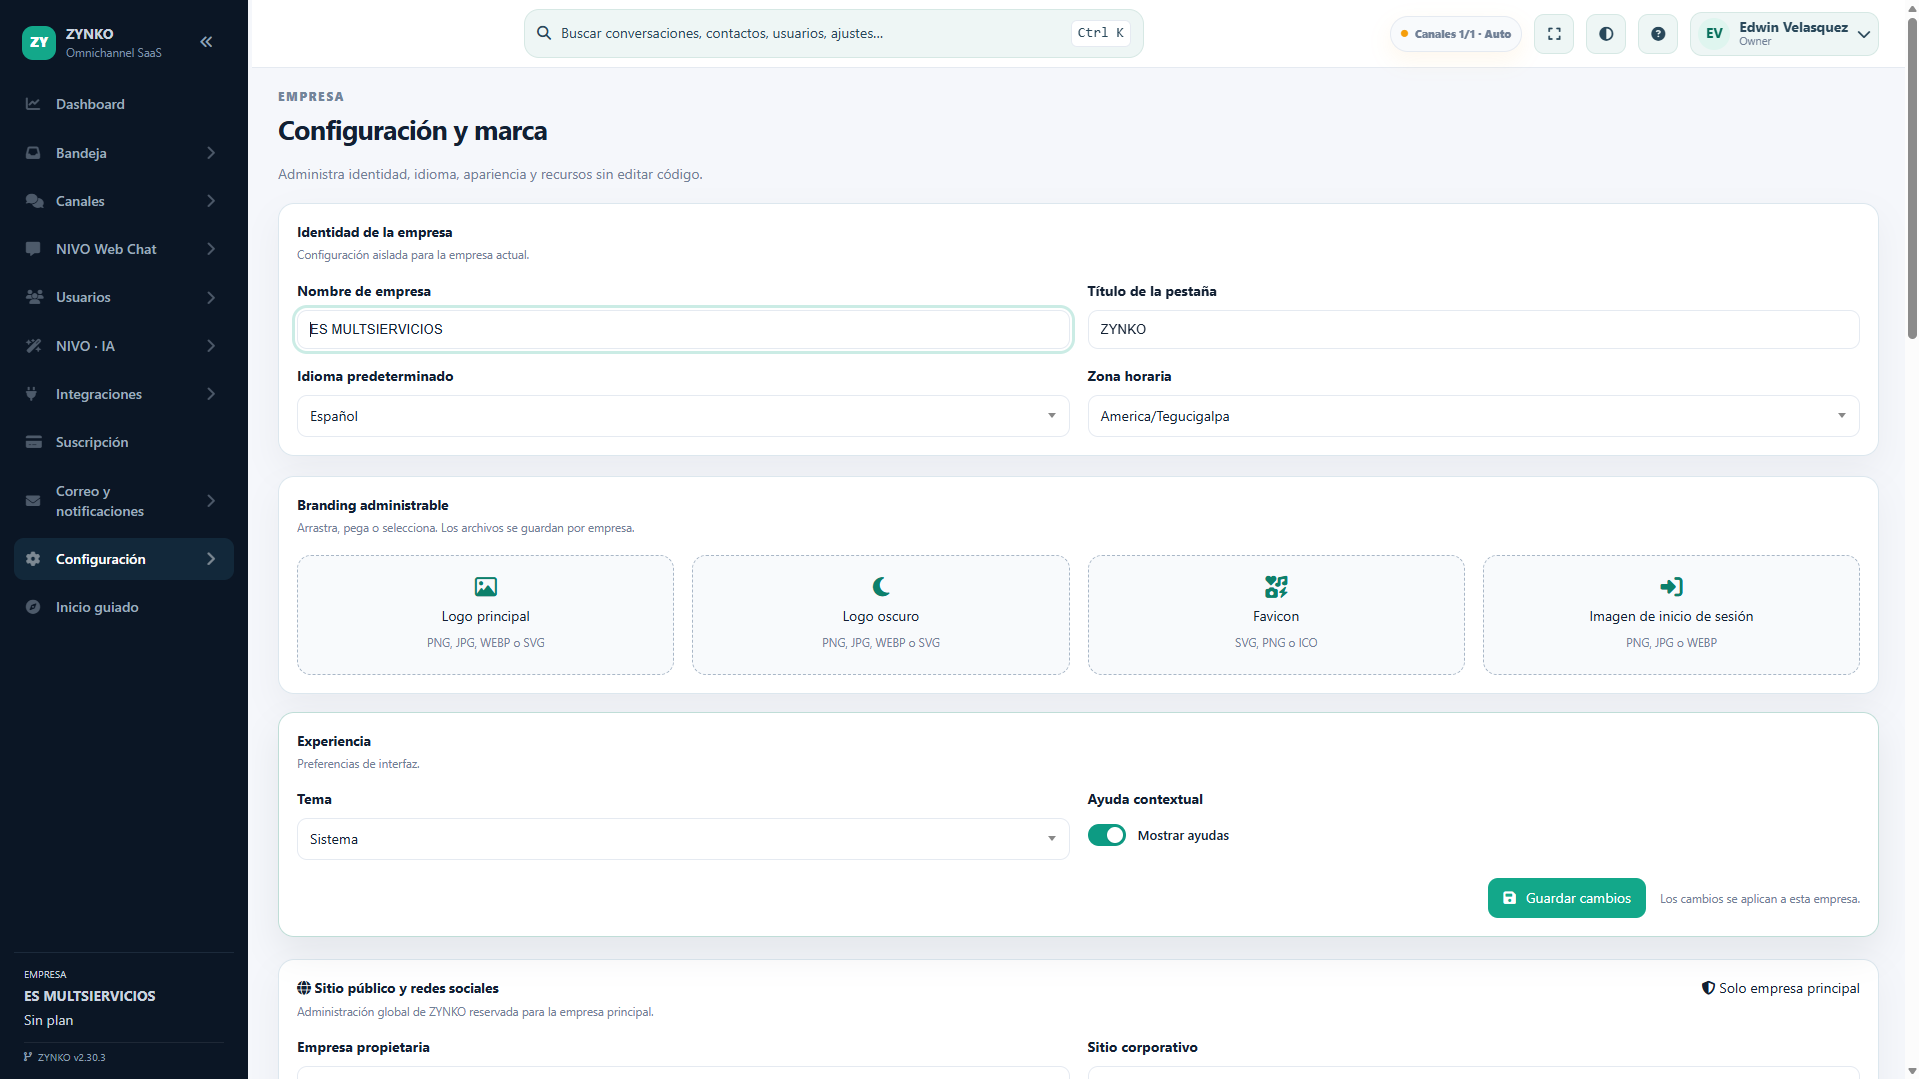This screenshot has height=1079, width=1919.
Task: Open the Zona horaria dropdown
Action: (x=1473, y=416)
